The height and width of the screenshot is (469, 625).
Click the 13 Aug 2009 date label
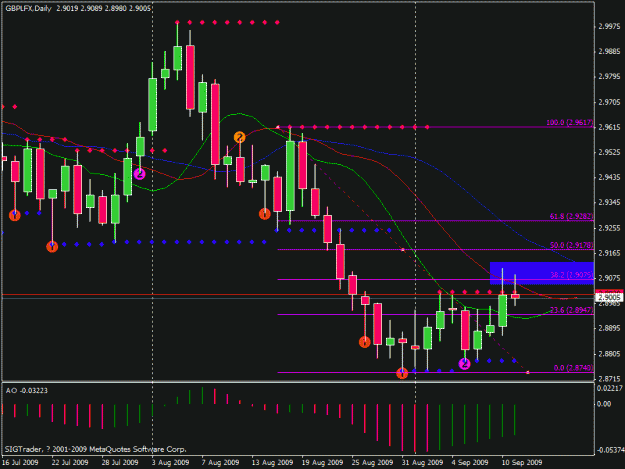[272, 462]
